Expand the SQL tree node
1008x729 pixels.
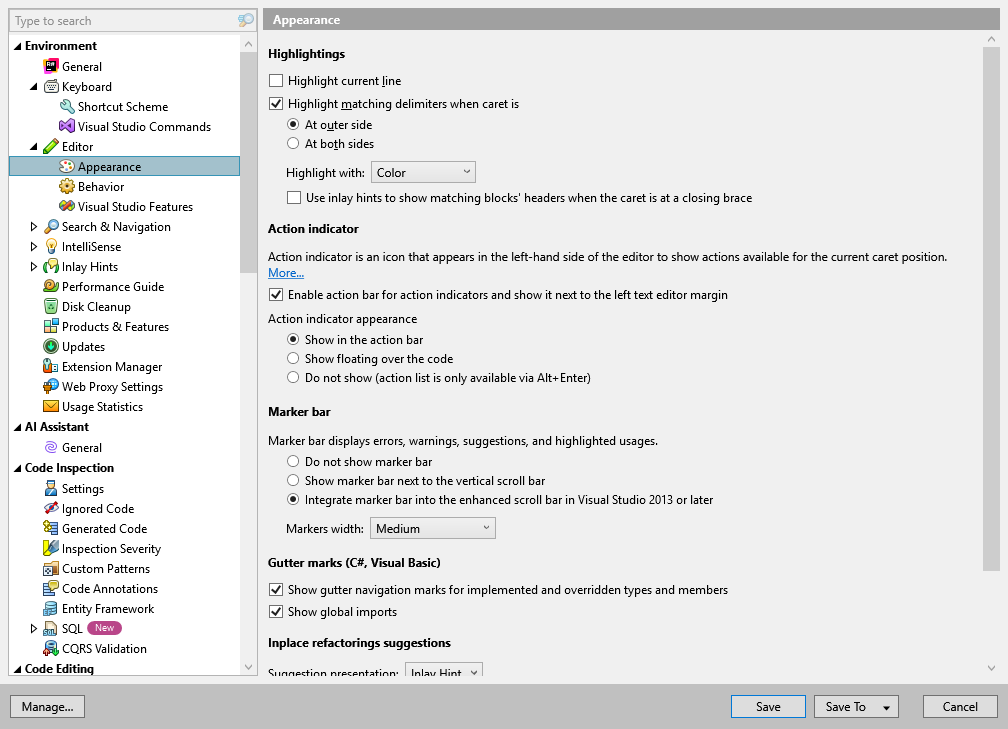point(33,628)
